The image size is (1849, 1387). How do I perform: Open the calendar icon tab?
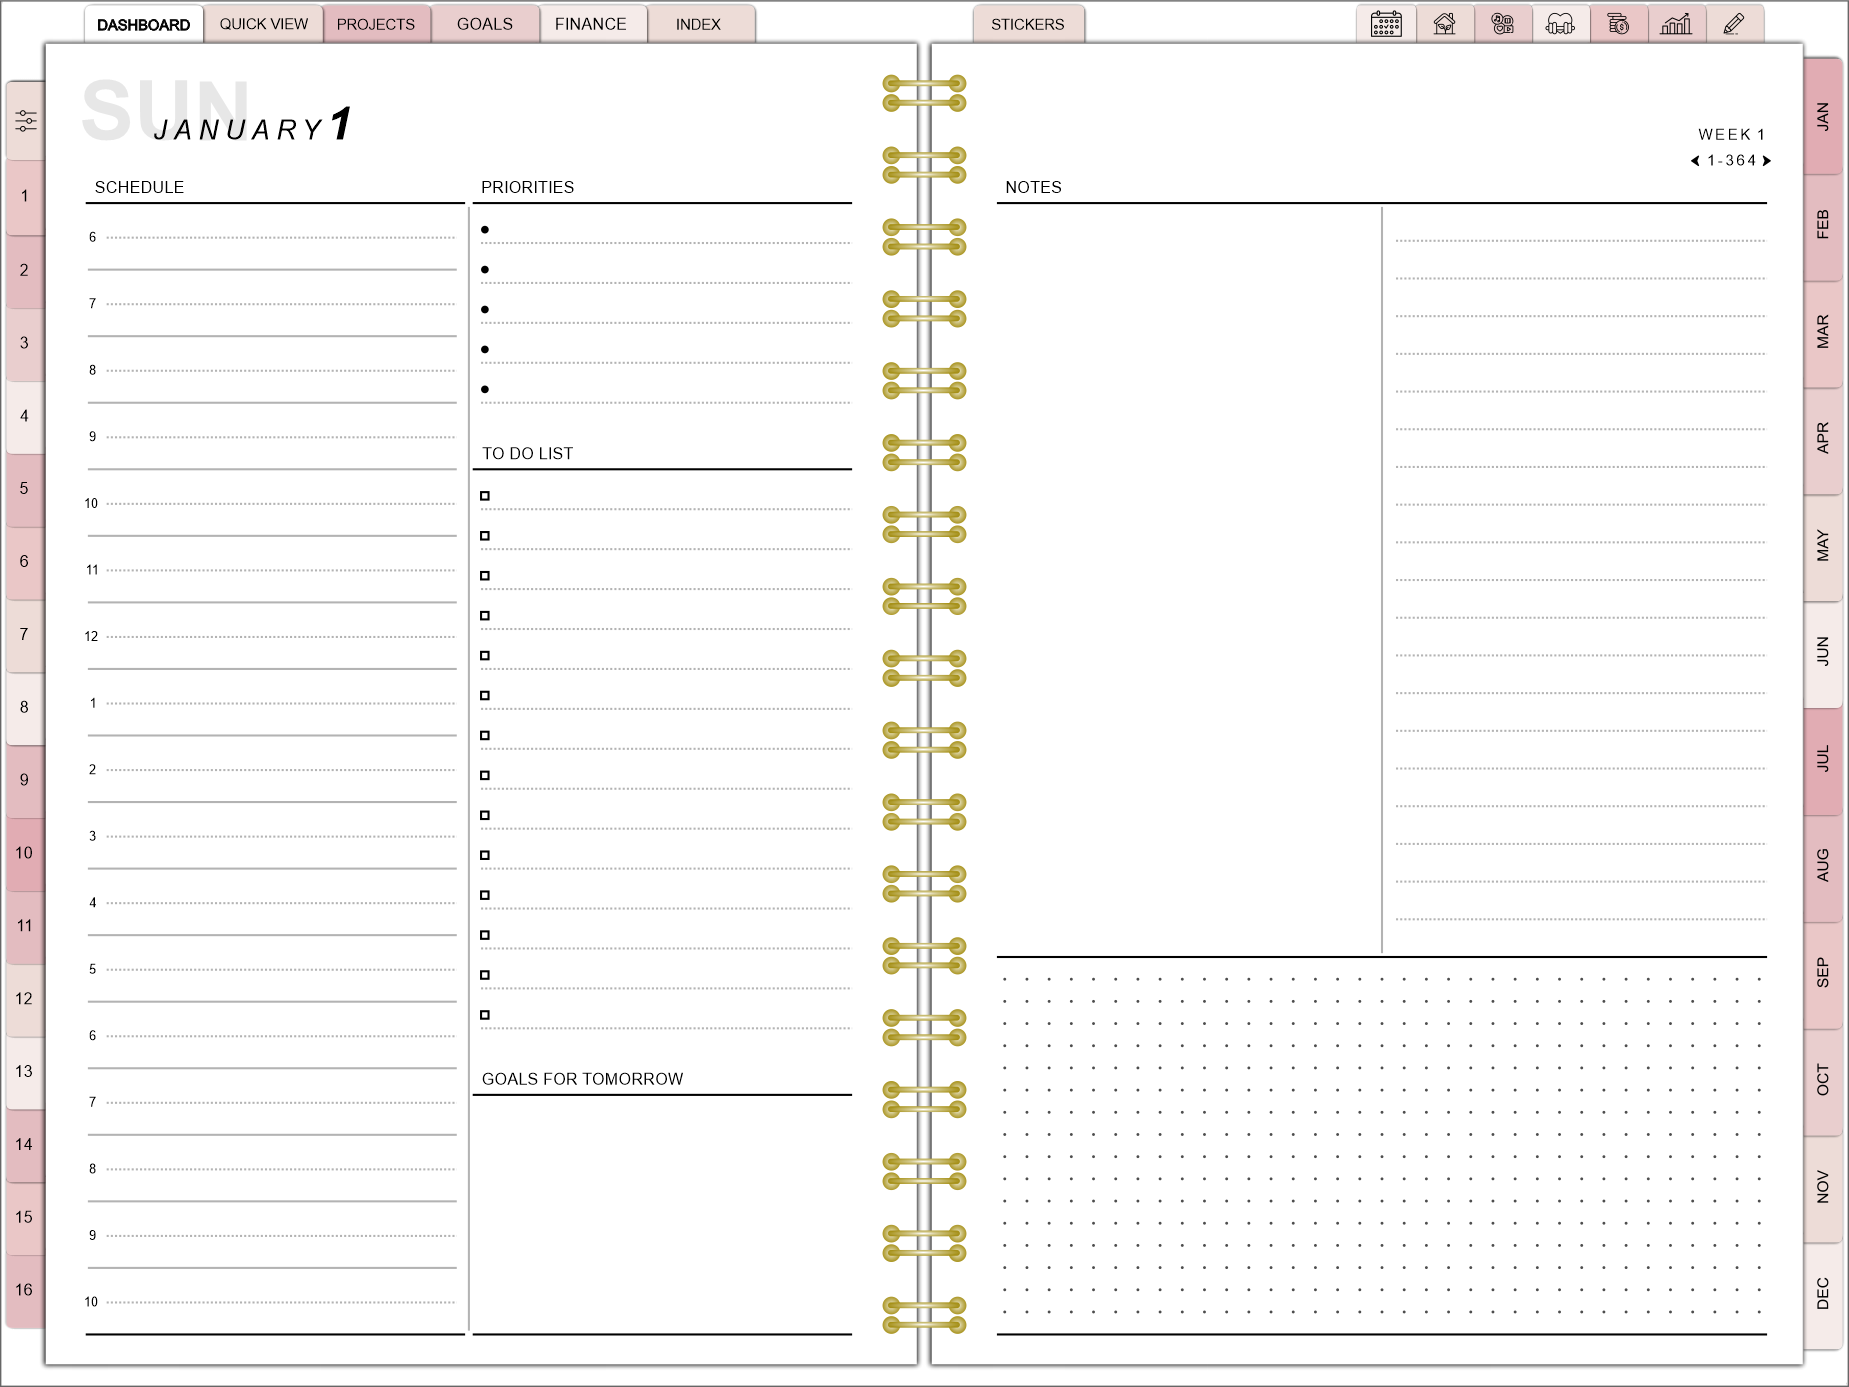(x=1386, y=24)
